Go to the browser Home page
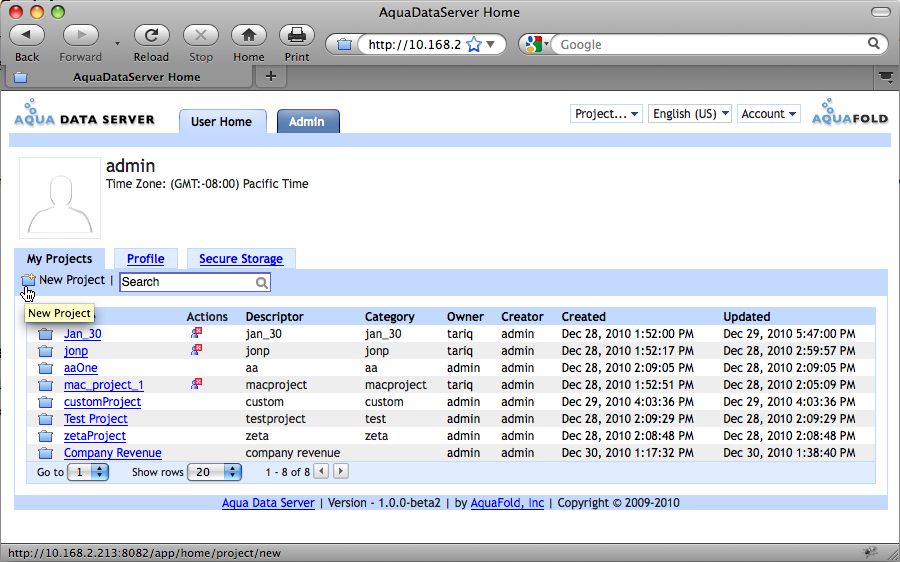 pos(249,36)
